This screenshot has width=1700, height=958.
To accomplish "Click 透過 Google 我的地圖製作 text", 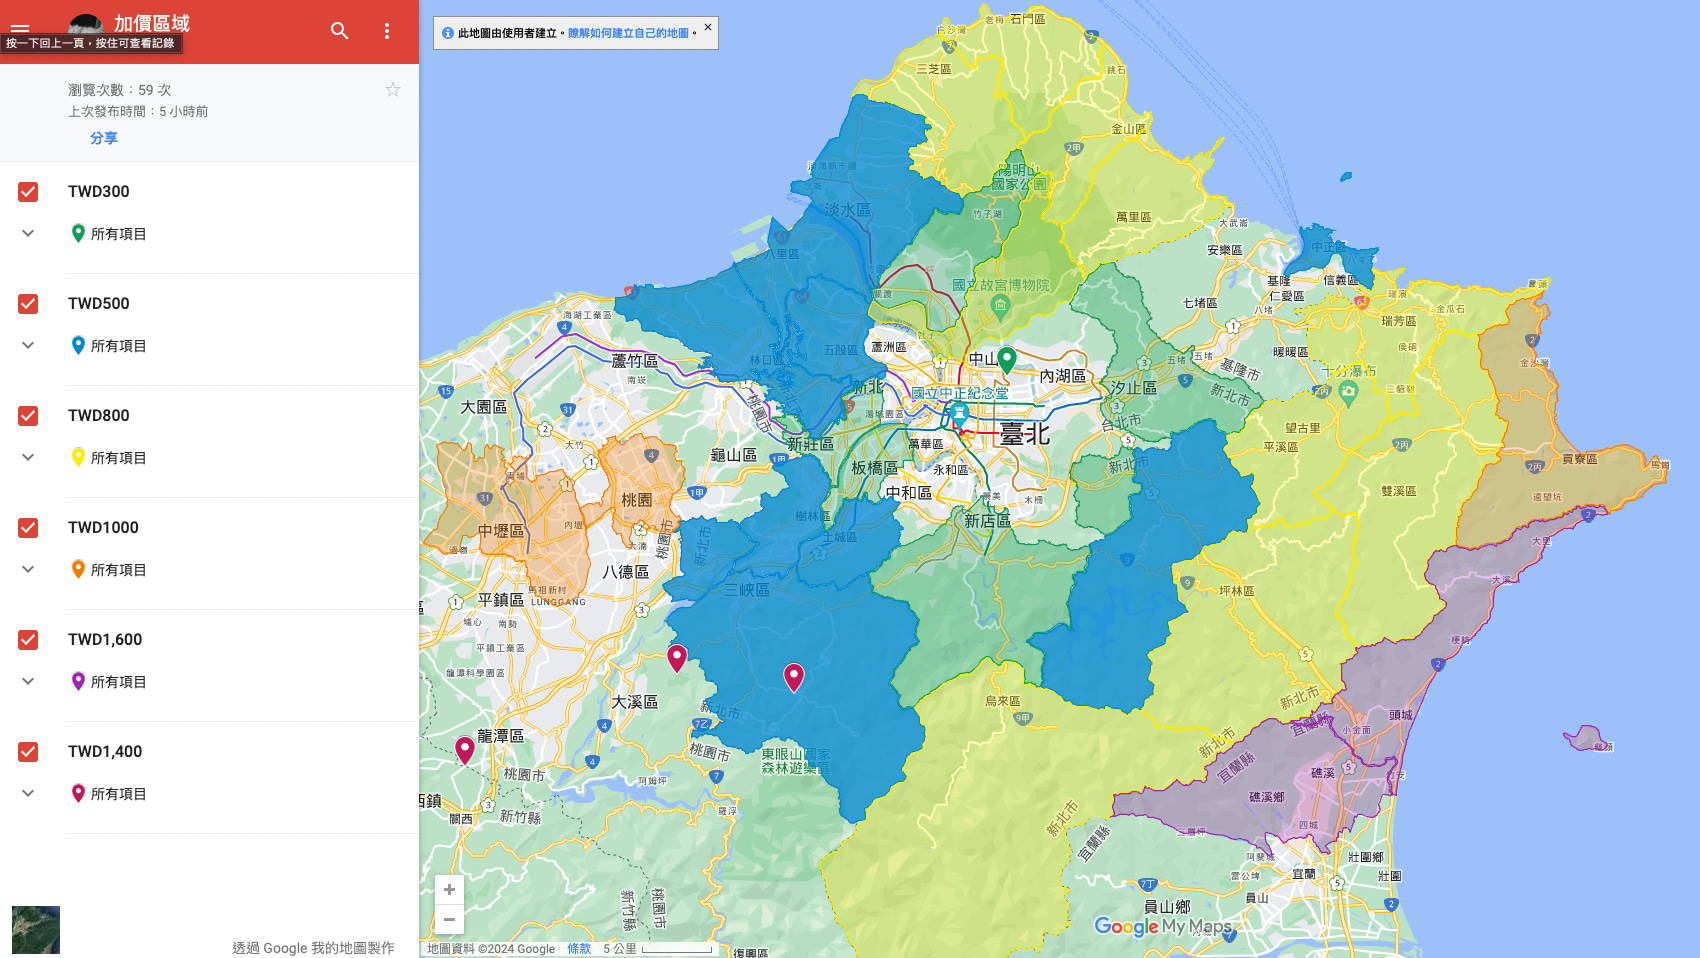I will click(313, 948).
